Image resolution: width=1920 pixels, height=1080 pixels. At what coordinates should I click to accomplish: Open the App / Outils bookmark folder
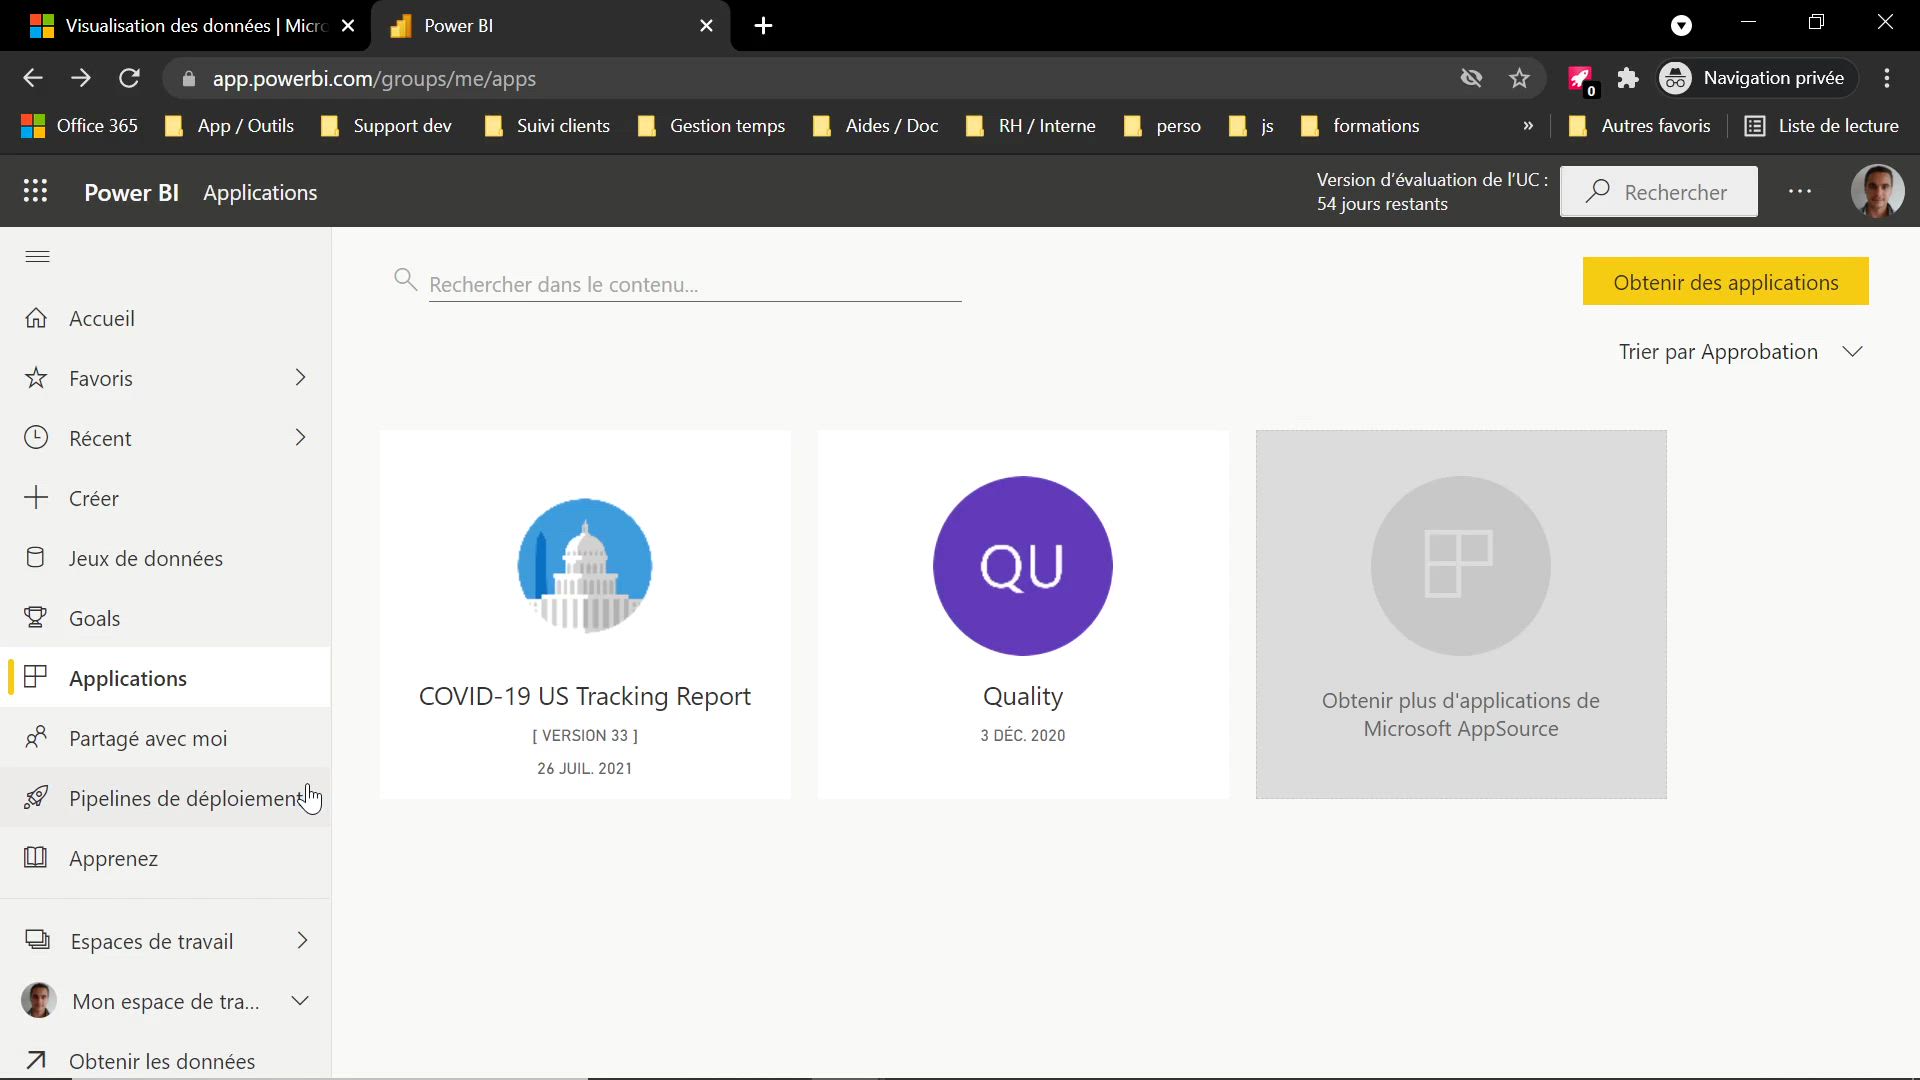point(229,126)
